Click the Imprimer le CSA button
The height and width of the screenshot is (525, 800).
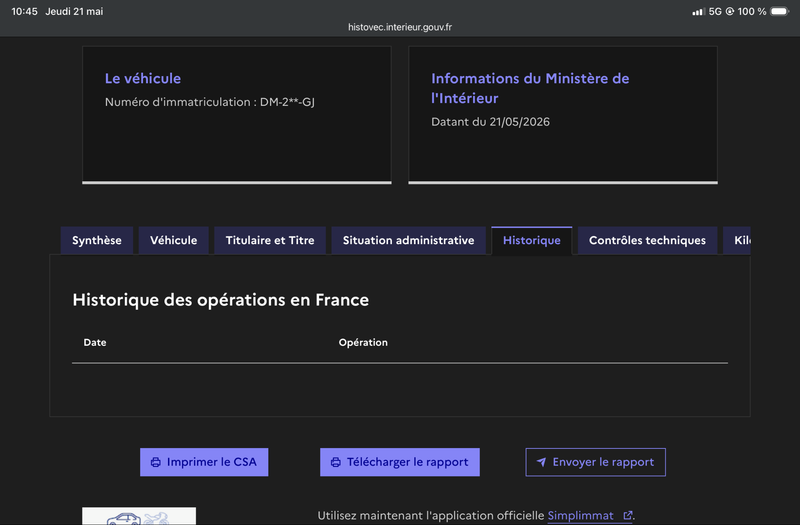[204, 462]
